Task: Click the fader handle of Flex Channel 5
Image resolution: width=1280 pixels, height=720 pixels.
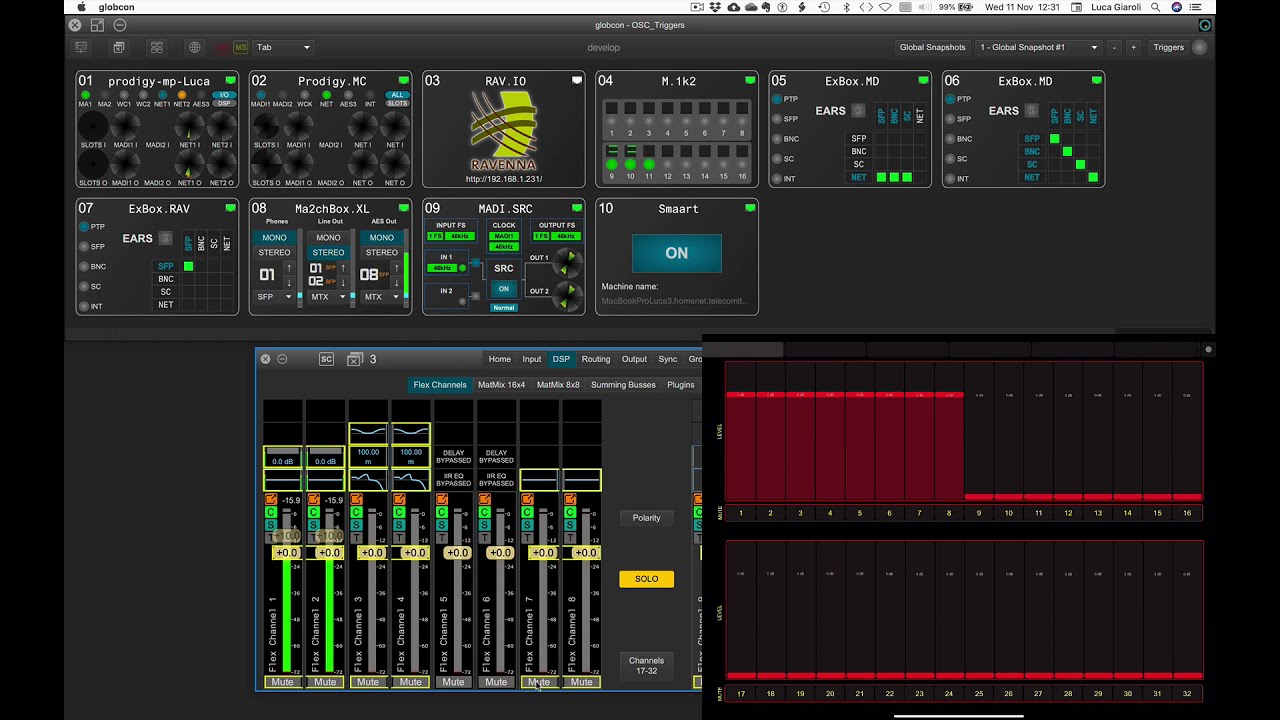Action: point(457,553)
